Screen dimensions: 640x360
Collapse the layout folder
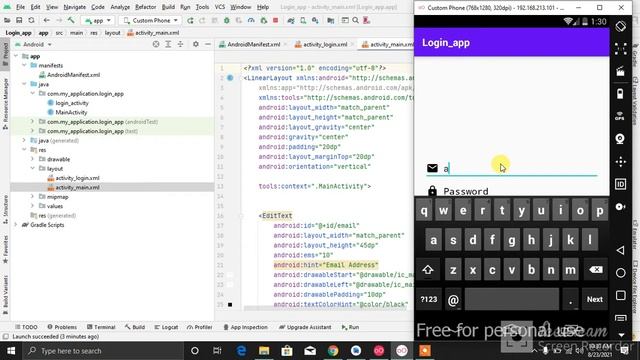click(x=32, y=169)
